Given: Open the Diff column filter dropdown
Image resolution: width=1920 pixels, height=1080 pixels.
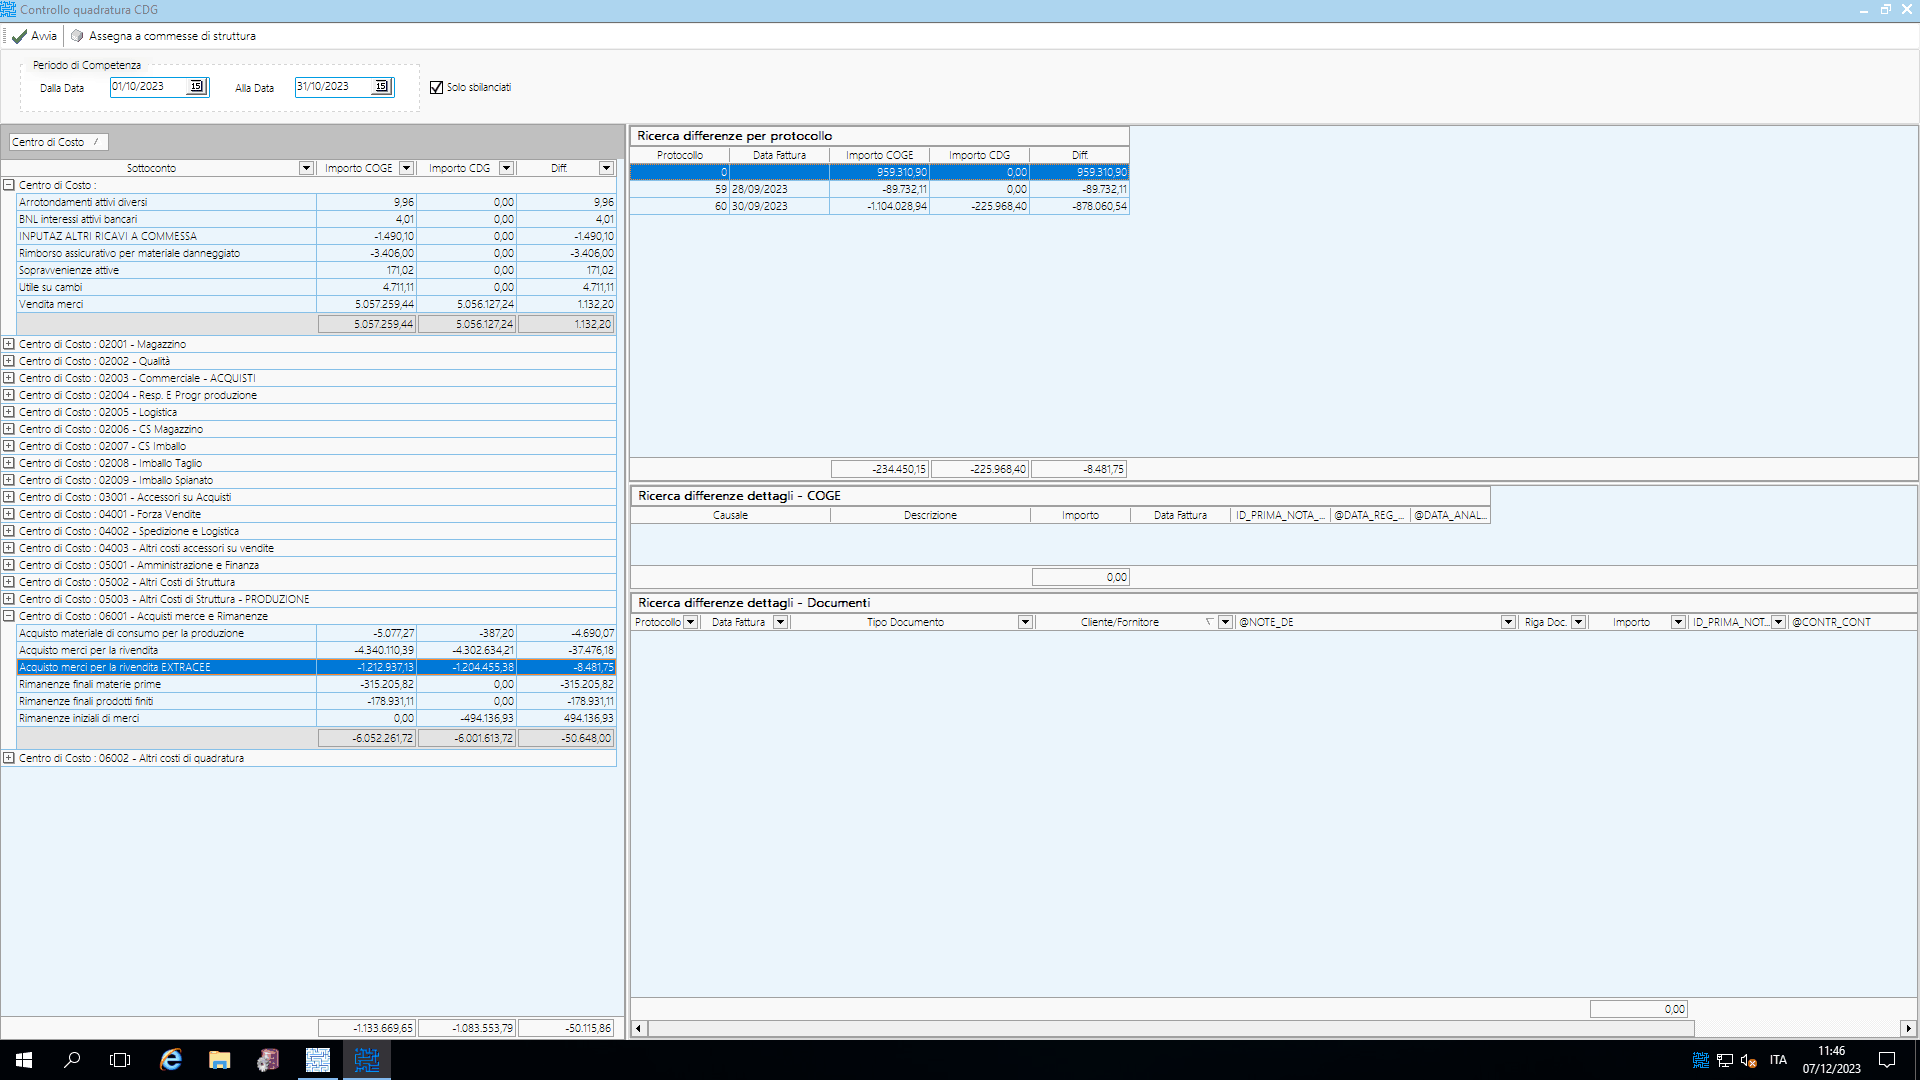Looking at the screenshot, I should coord(606,168).
